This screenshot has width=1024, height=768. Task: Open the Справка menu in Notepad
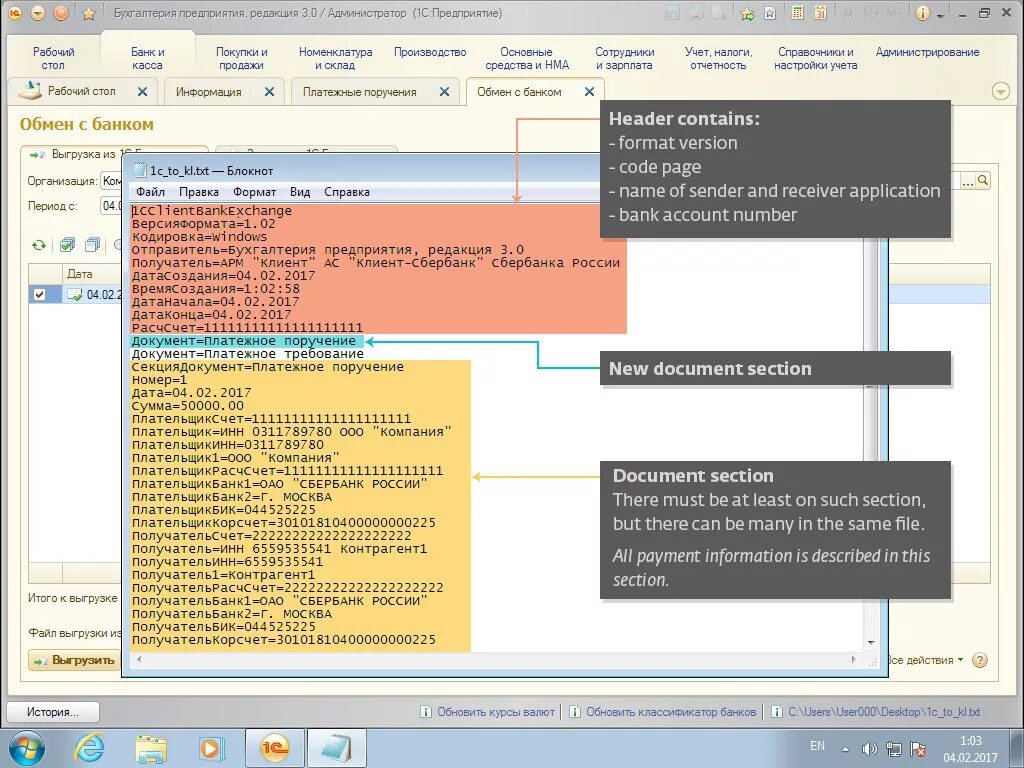(x=347, y=192)
